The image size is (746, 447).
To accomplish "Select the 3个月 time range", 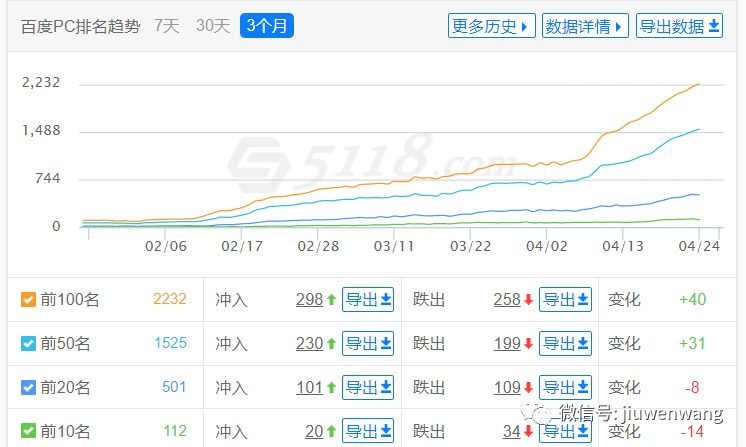I will 266,26.
